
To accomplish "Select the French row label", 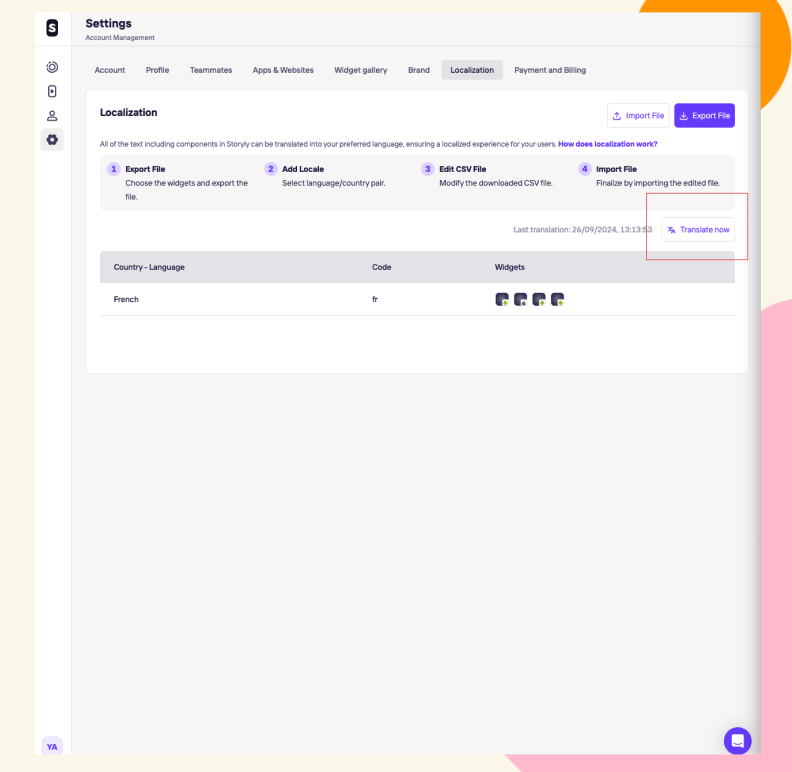I will tap(126, 299).
